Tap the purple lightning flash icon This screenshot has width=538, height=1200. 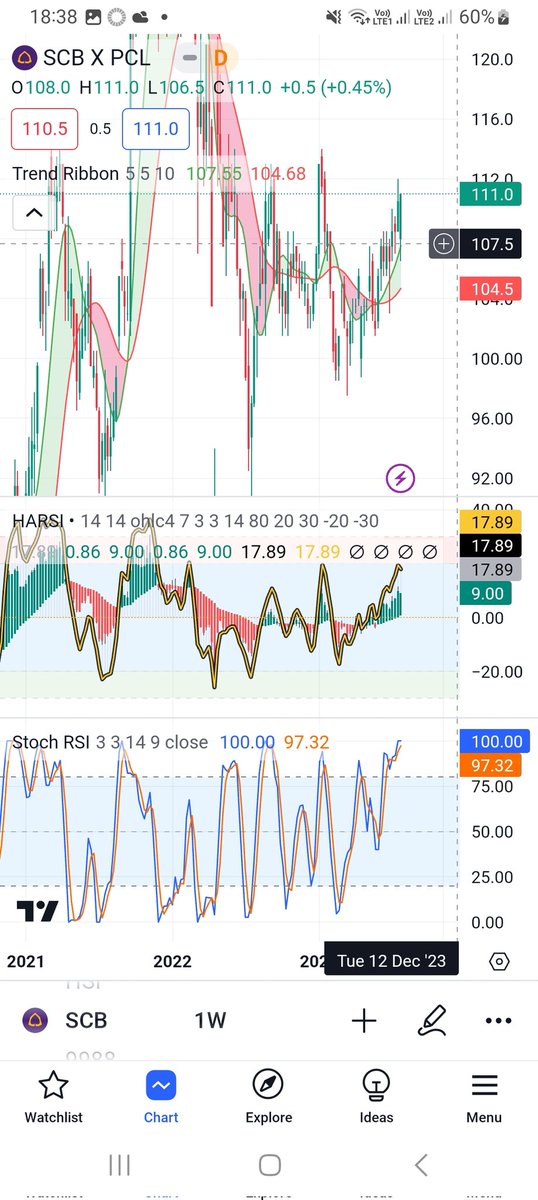tap(400, 478)
